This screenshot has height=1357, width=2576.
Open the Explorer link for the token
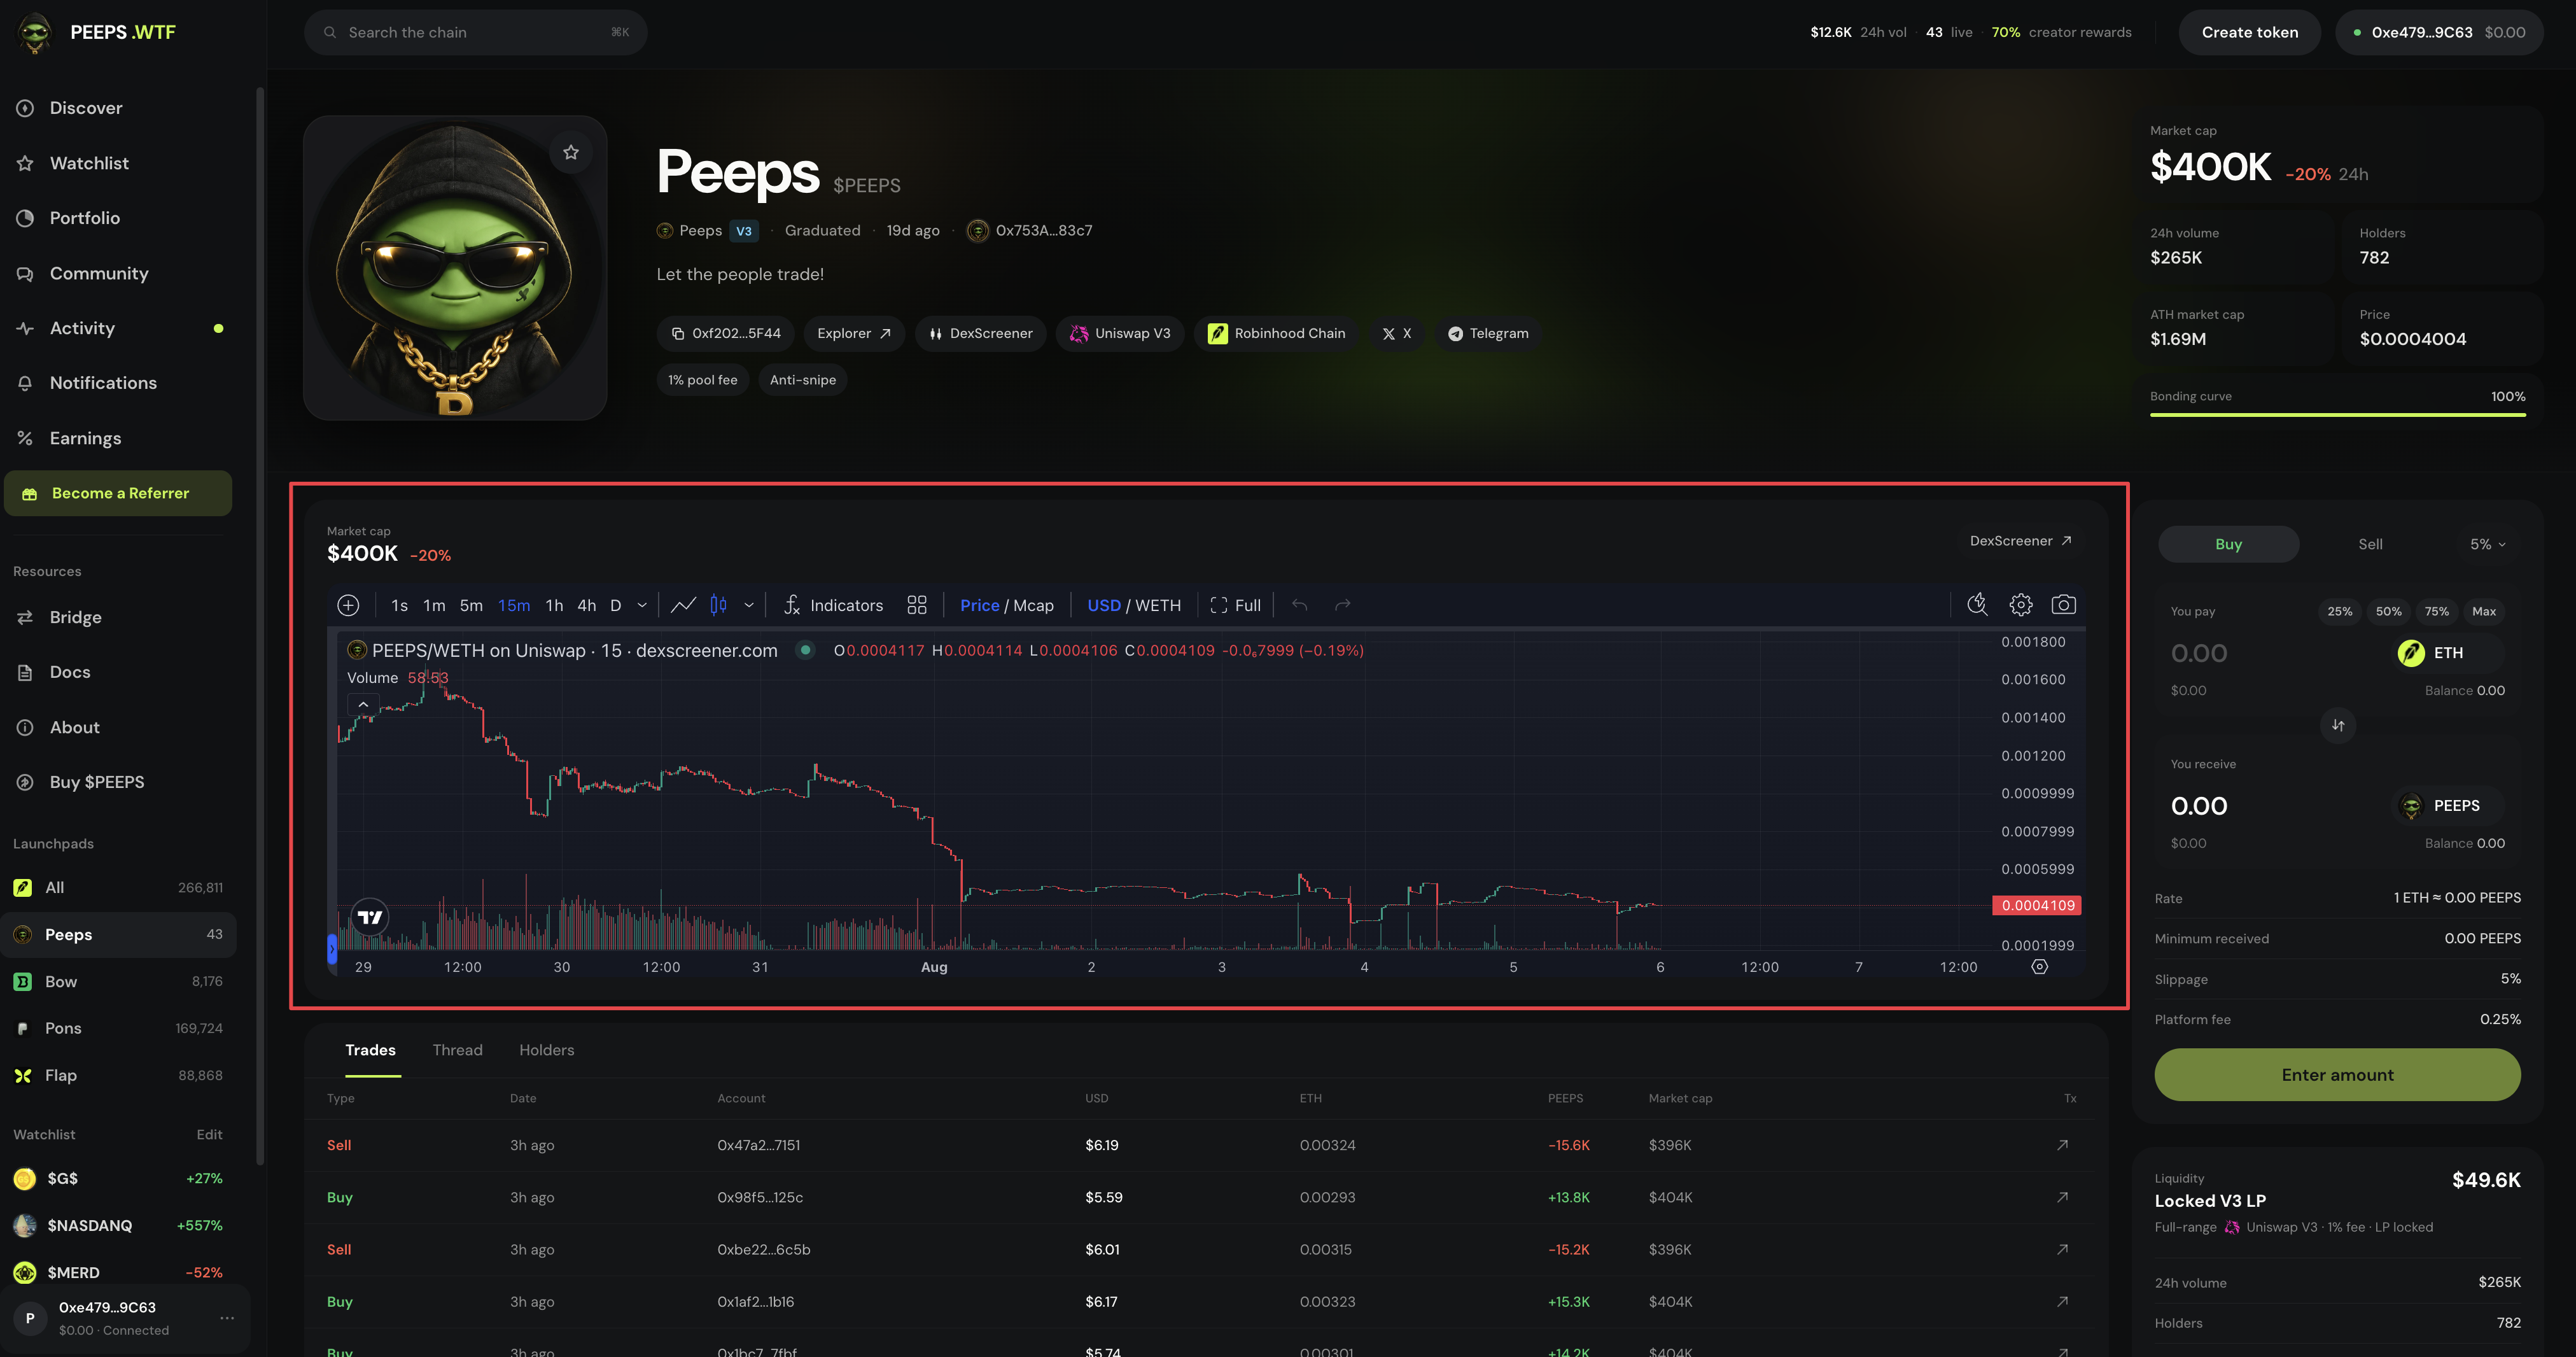pos(854,333)
